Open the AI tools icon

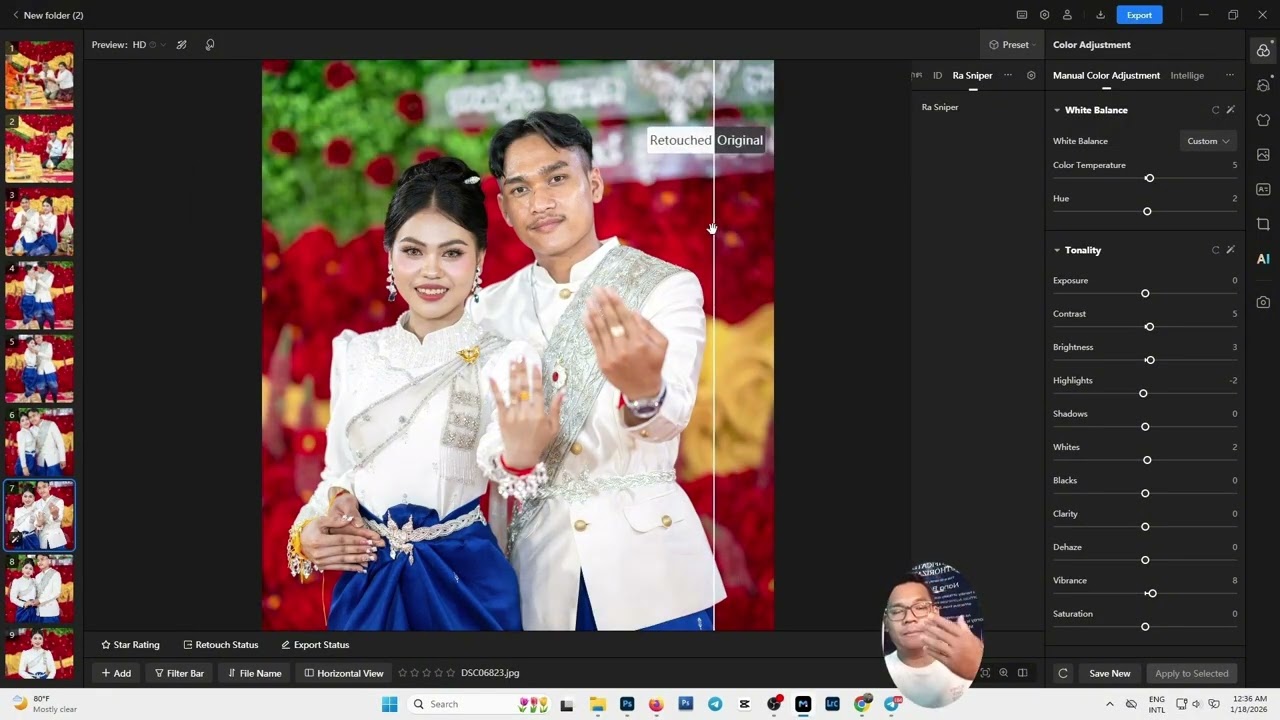1263,259
